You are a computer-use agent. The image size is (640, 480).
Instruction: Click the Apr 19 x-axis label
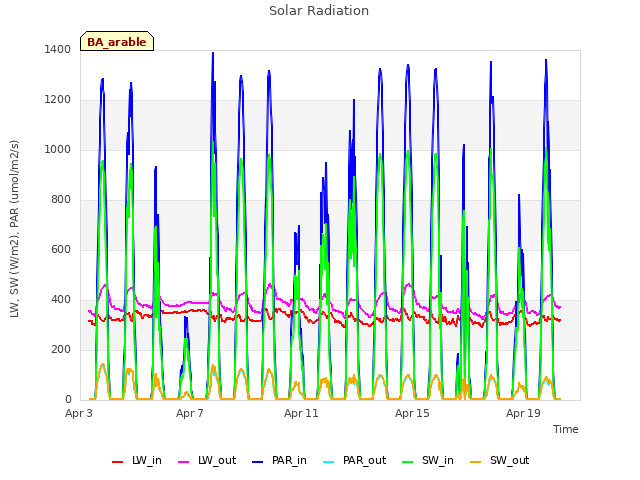click(x=523, y=413)
